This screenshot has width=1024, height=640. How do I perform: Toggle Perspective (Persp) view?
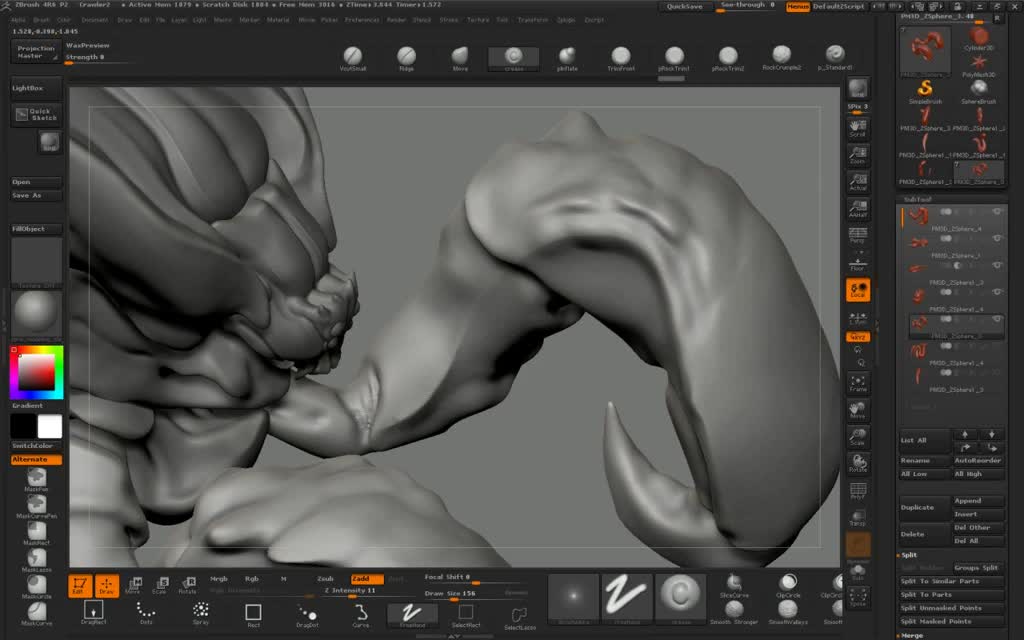pos(857,235)
